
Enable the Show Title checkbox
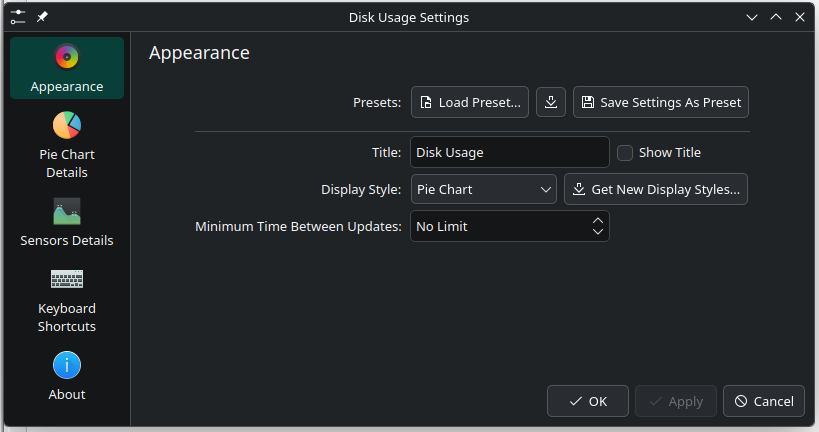(x=625, y=153)
